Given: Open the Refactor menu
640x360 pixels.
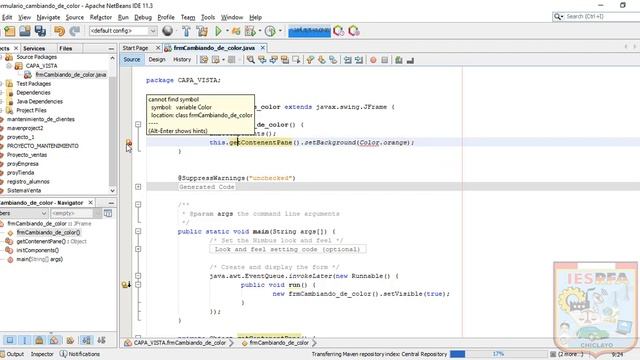Looking at the screenshot, I should click(x=100, y=17).
